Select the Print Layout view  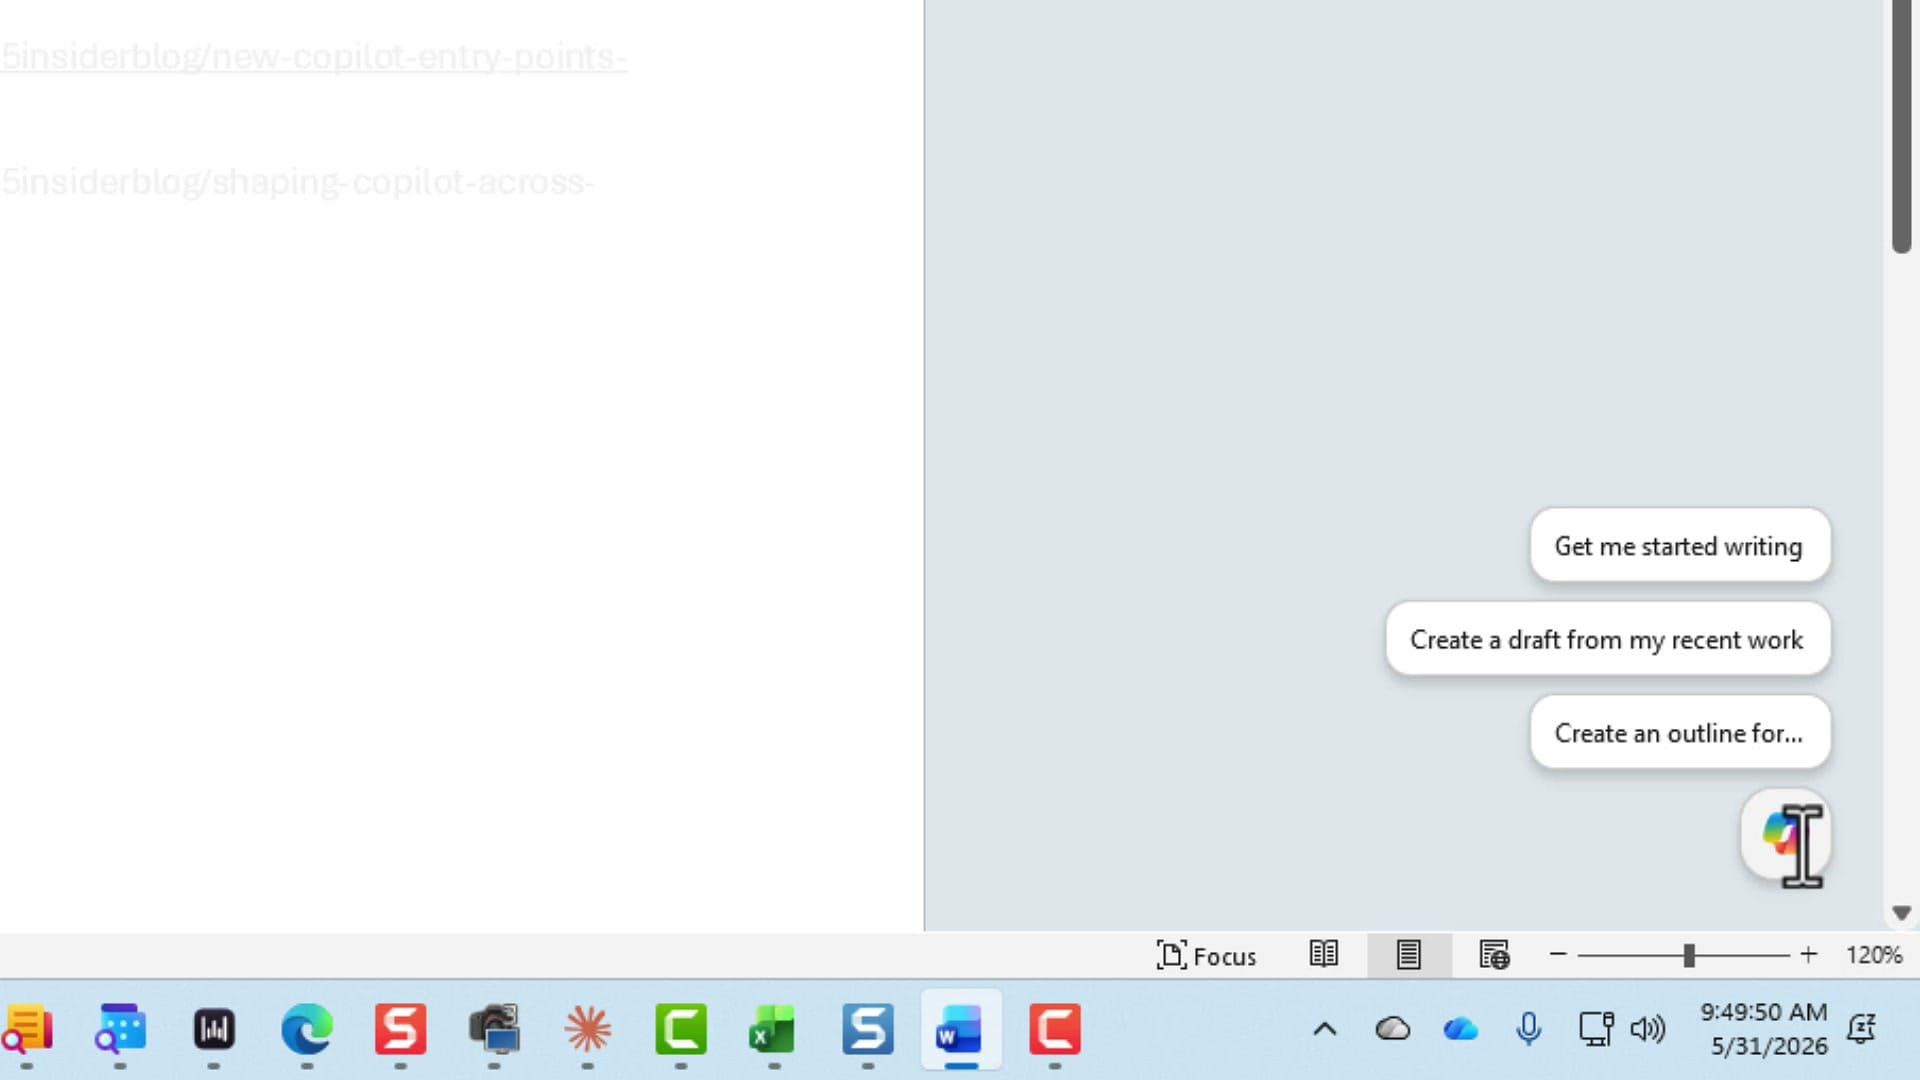[1409, 955]
